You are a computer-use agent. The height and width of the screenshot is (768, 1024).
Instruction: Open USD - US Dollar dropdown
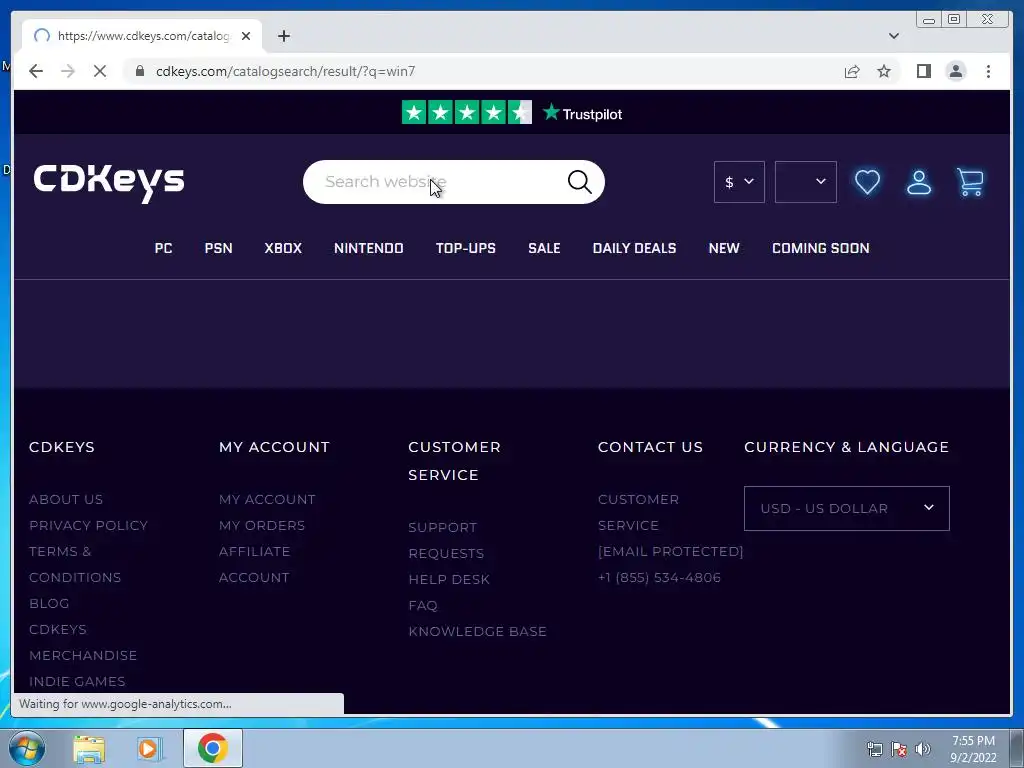pos(846,508)
